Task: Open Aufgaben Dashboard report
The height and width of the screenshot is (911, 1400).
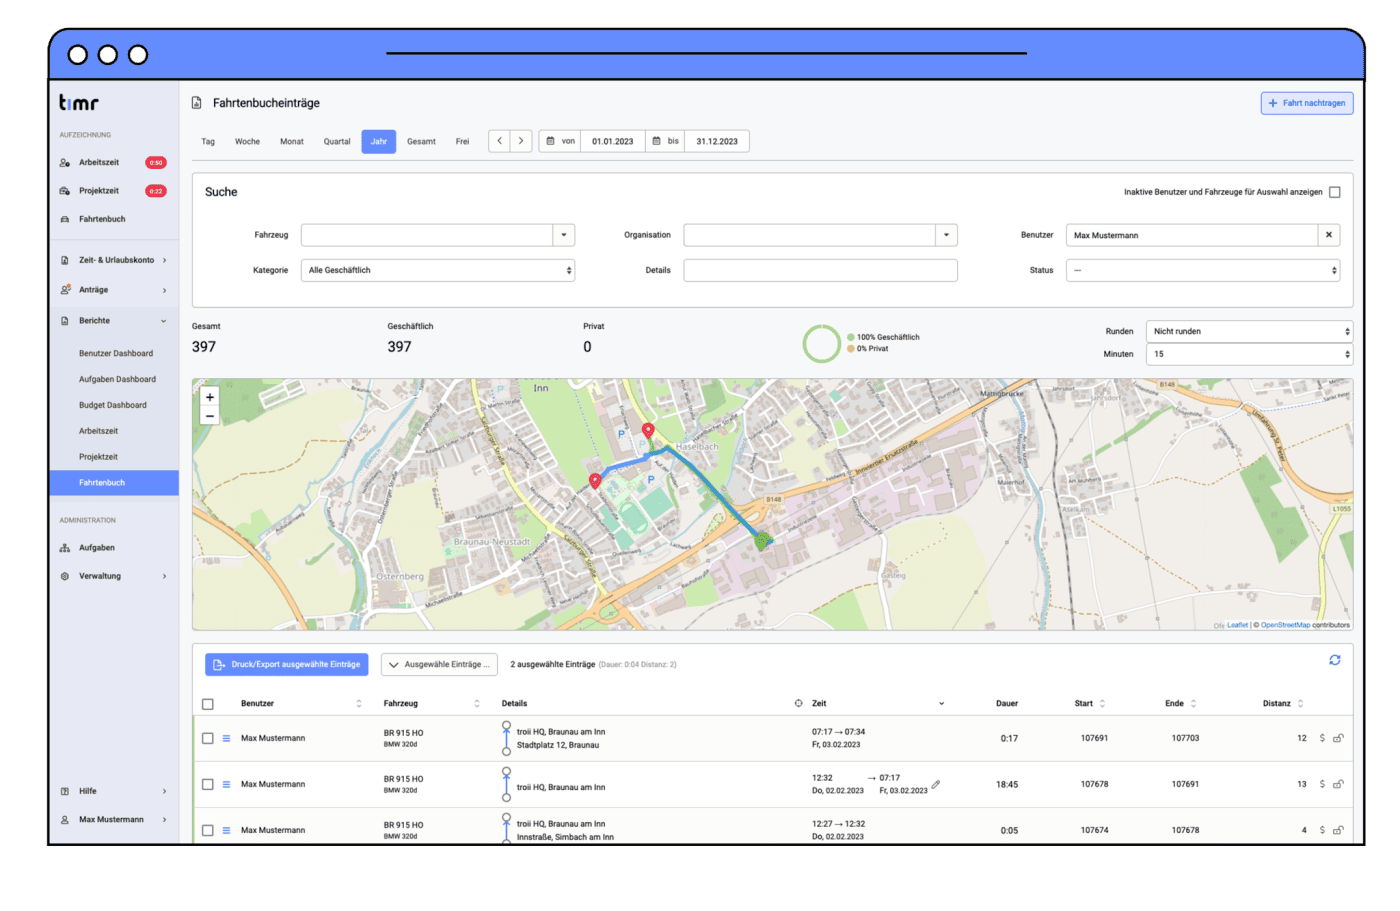Action: coord(117,380)
